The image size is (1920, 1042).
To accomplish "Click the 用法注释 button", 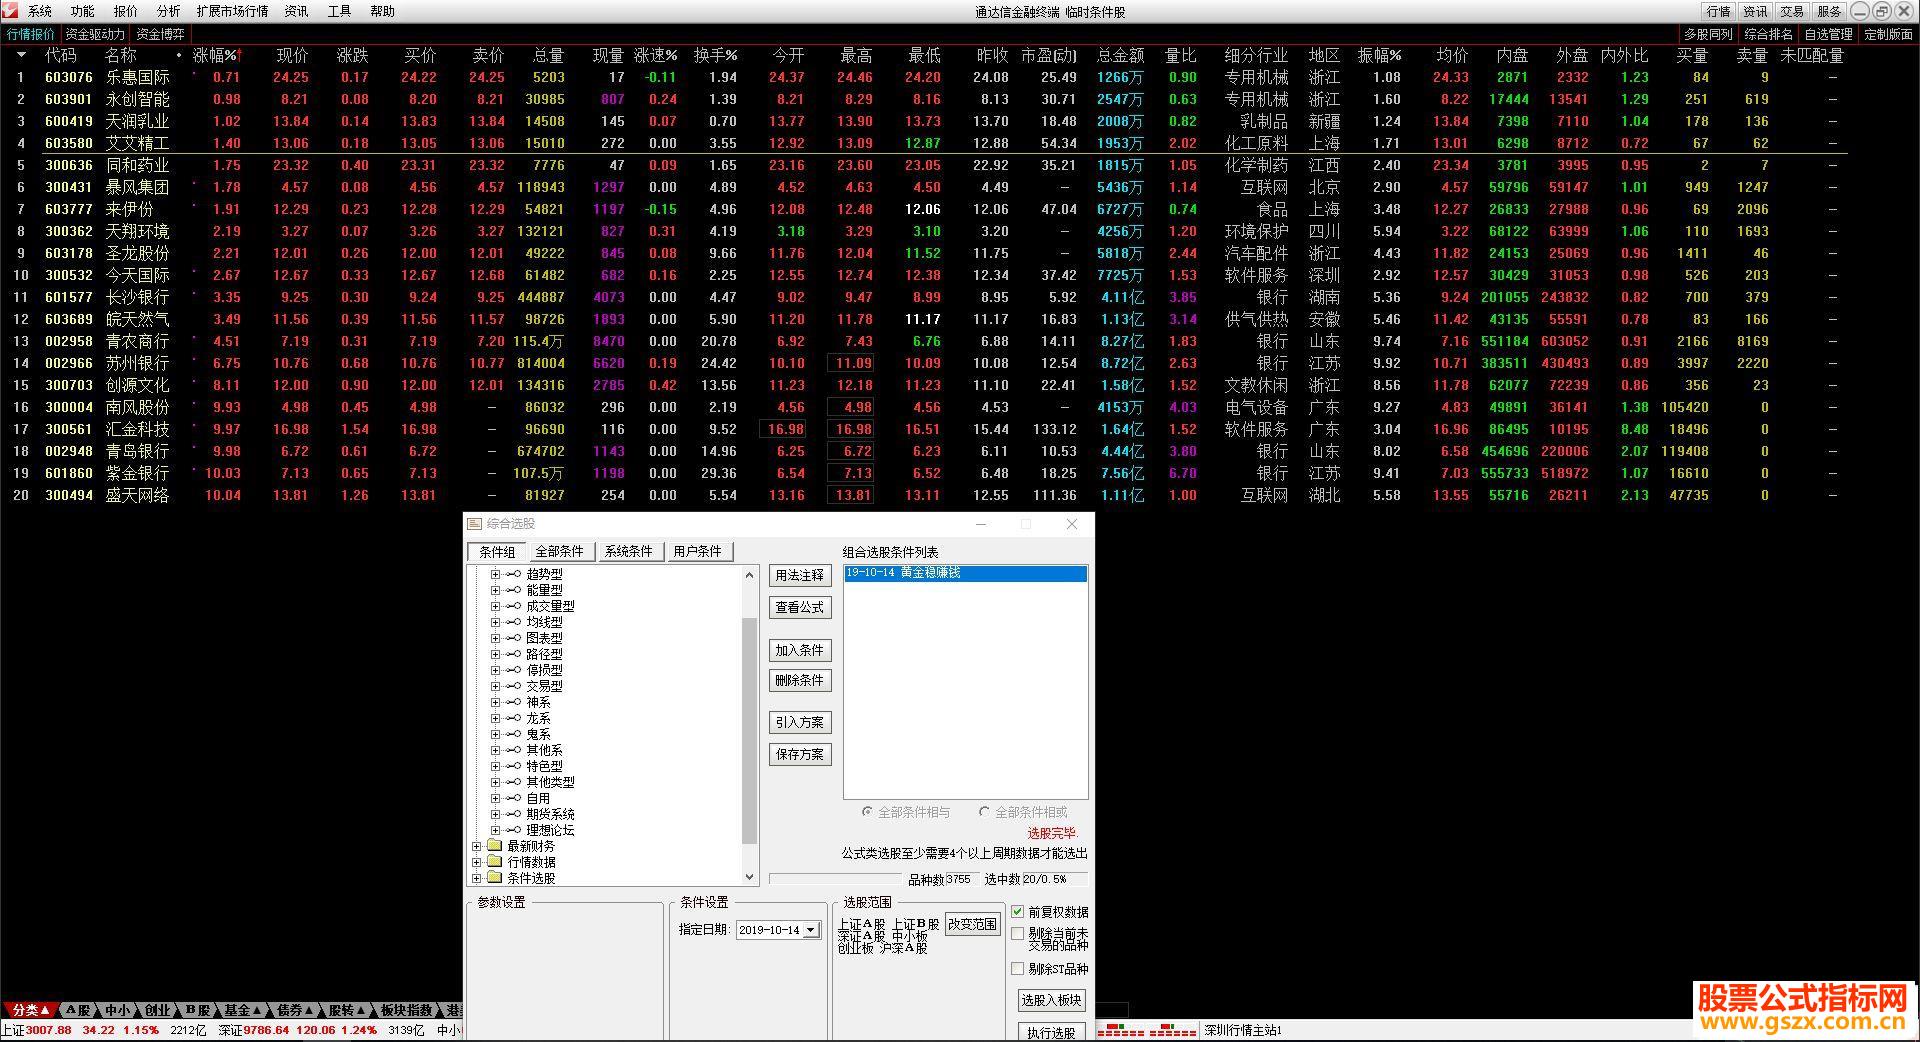I will click(800, 575).
